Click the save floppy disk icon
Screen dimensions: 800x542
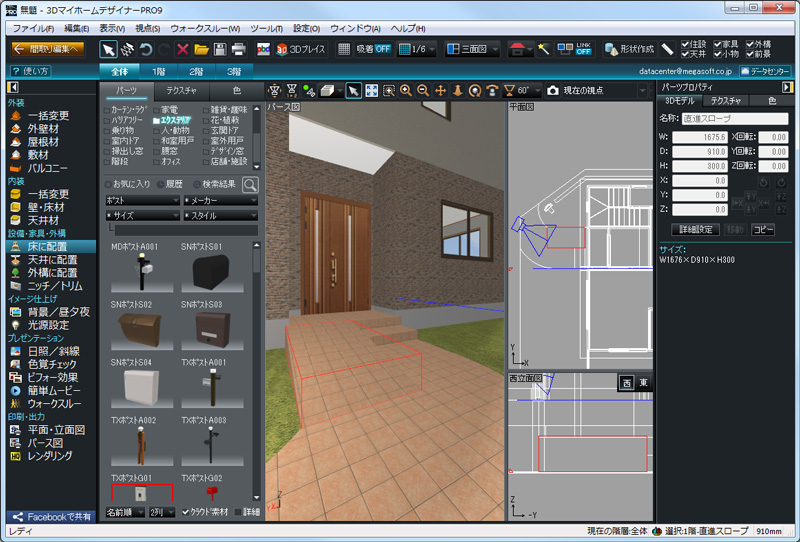tap(219, 49)
